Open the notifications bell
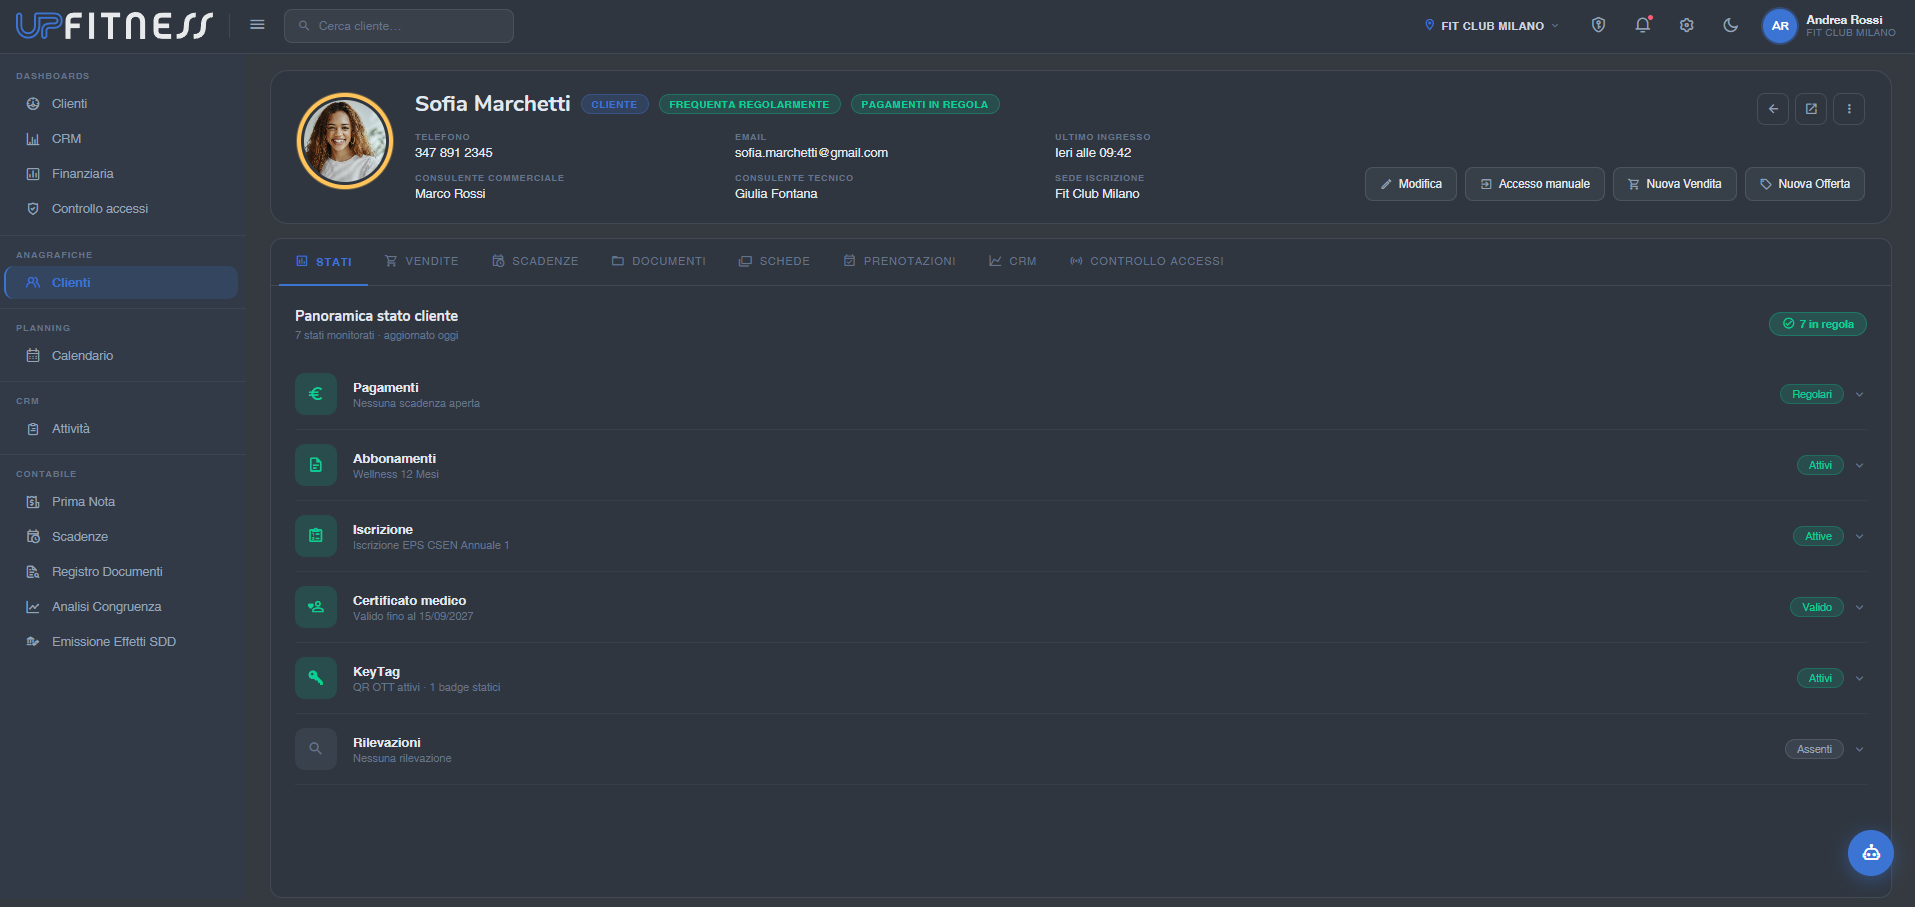 pyautogui.click(x=1642, y=25)
